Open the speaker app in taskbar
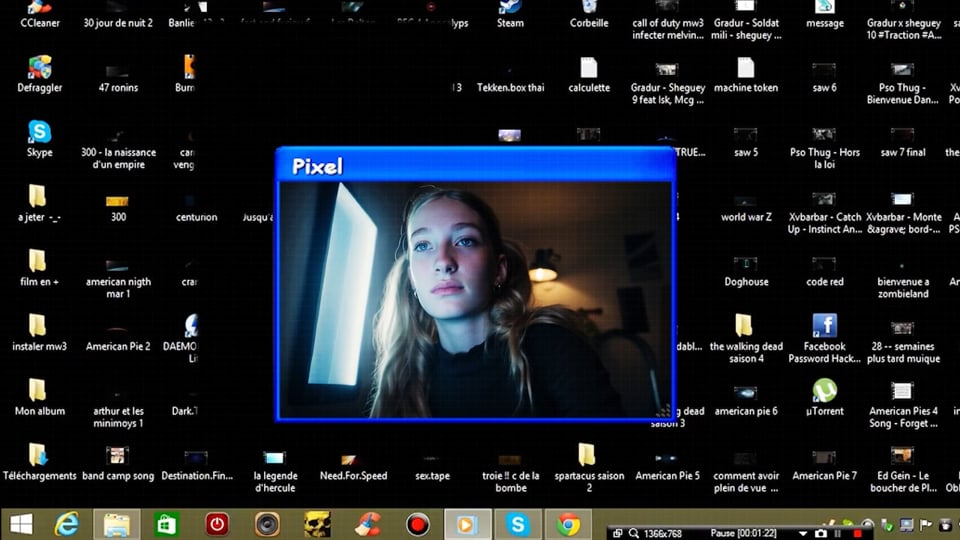The height and width of the screenshot is (540, 960). coord(267,525)
